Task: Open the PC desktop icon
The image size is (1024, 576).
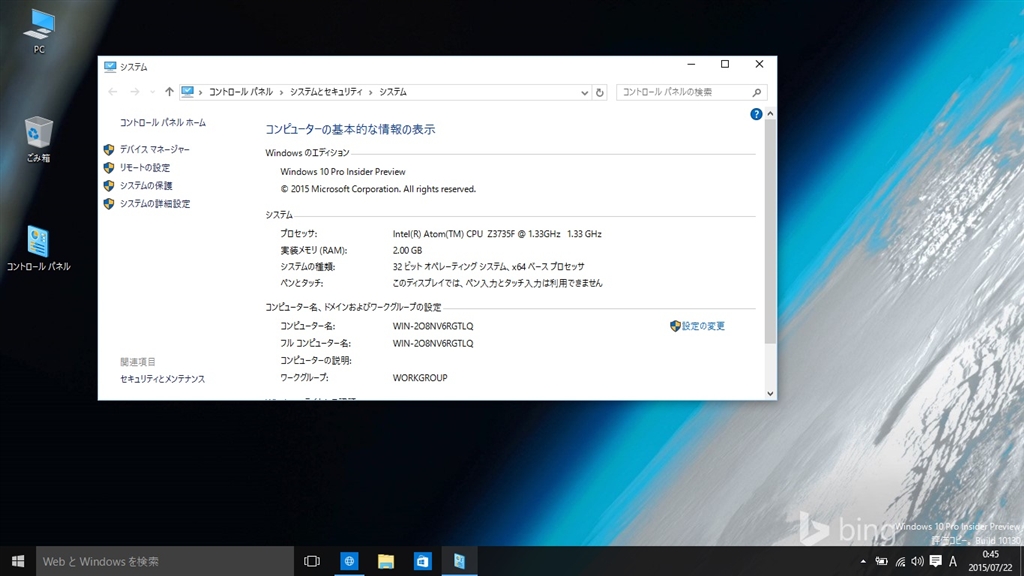Action: [x=39, y=31]
